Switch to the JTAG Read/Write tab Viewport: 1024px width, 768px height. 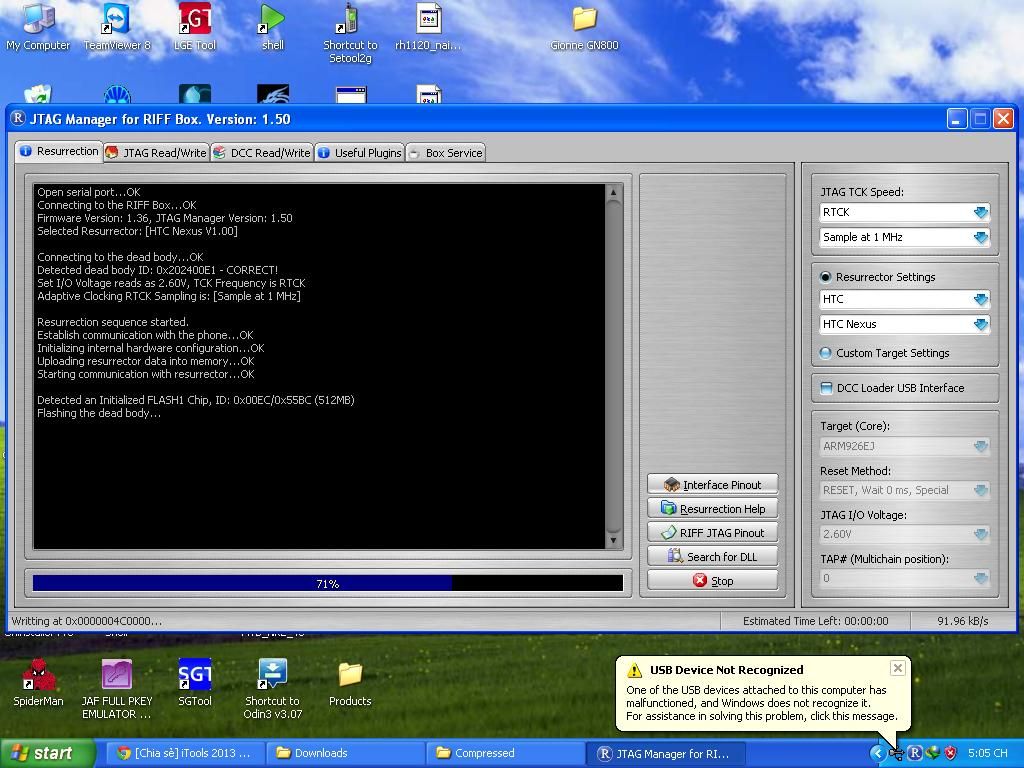156,153
